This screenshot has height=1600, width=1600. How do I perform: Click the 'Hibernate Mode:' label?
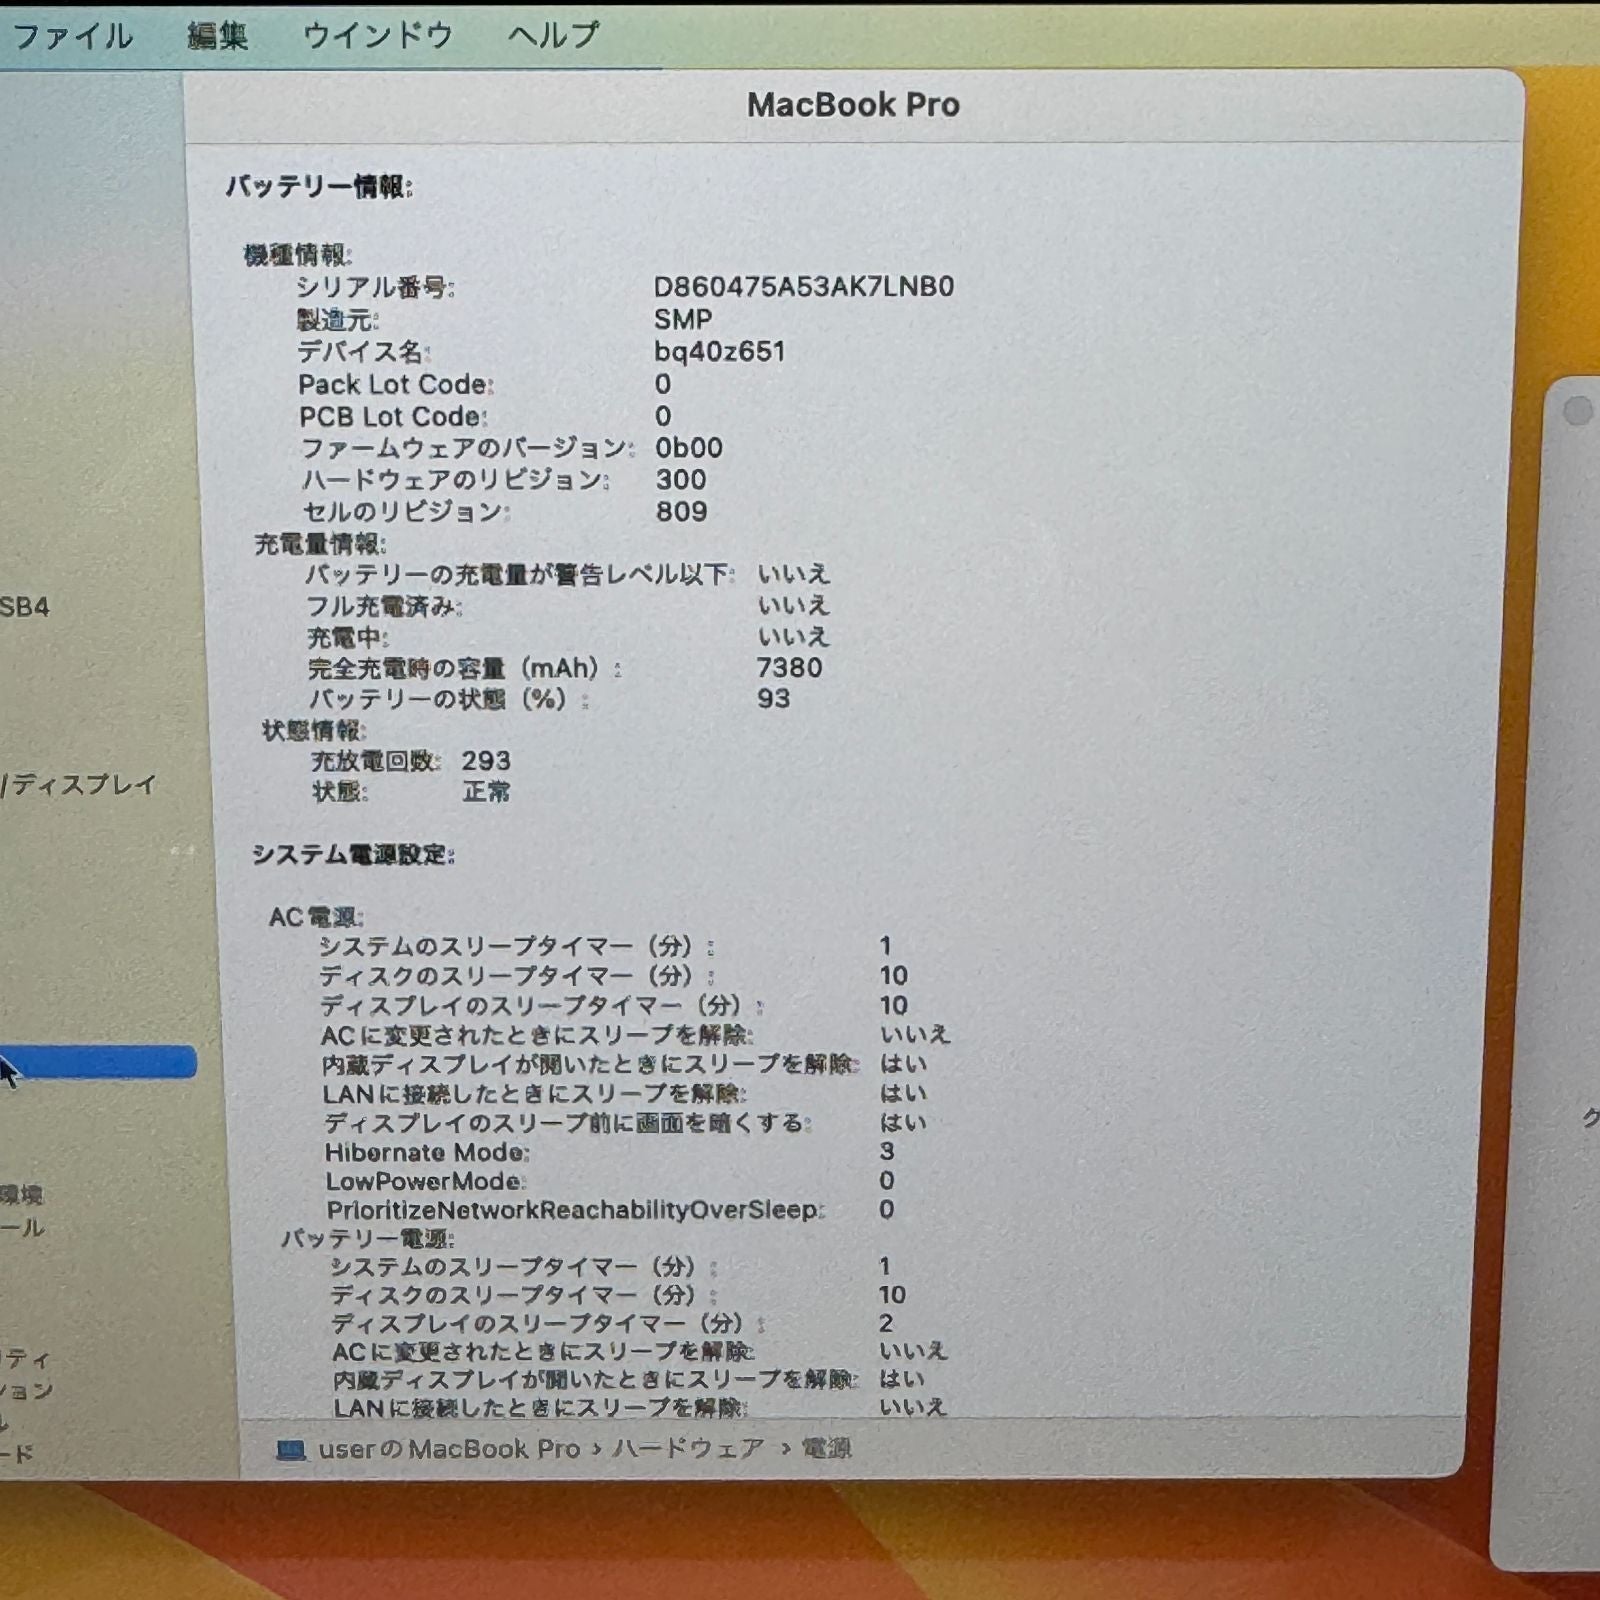coord(427,1153)
